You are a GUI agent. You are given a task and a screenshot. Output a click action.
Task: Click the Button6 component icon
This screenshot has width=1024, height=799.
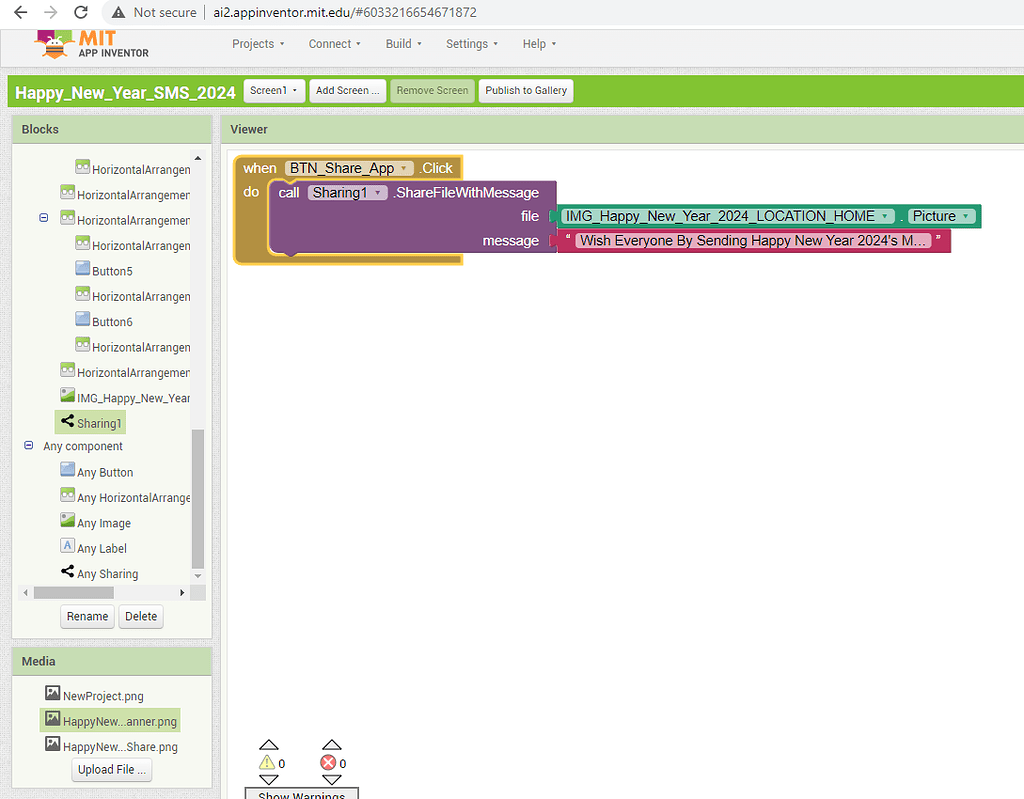point(83,321)
